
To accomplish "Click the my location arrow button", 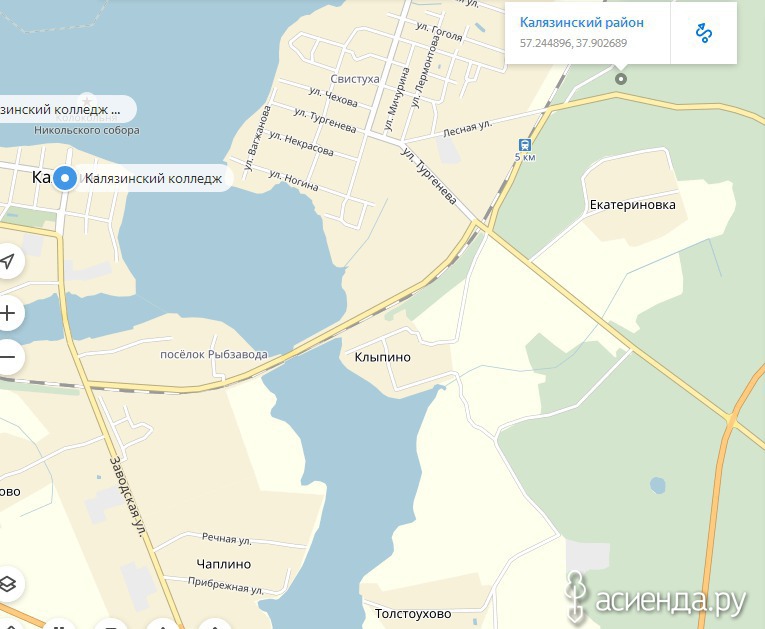I will pos(7,261).
